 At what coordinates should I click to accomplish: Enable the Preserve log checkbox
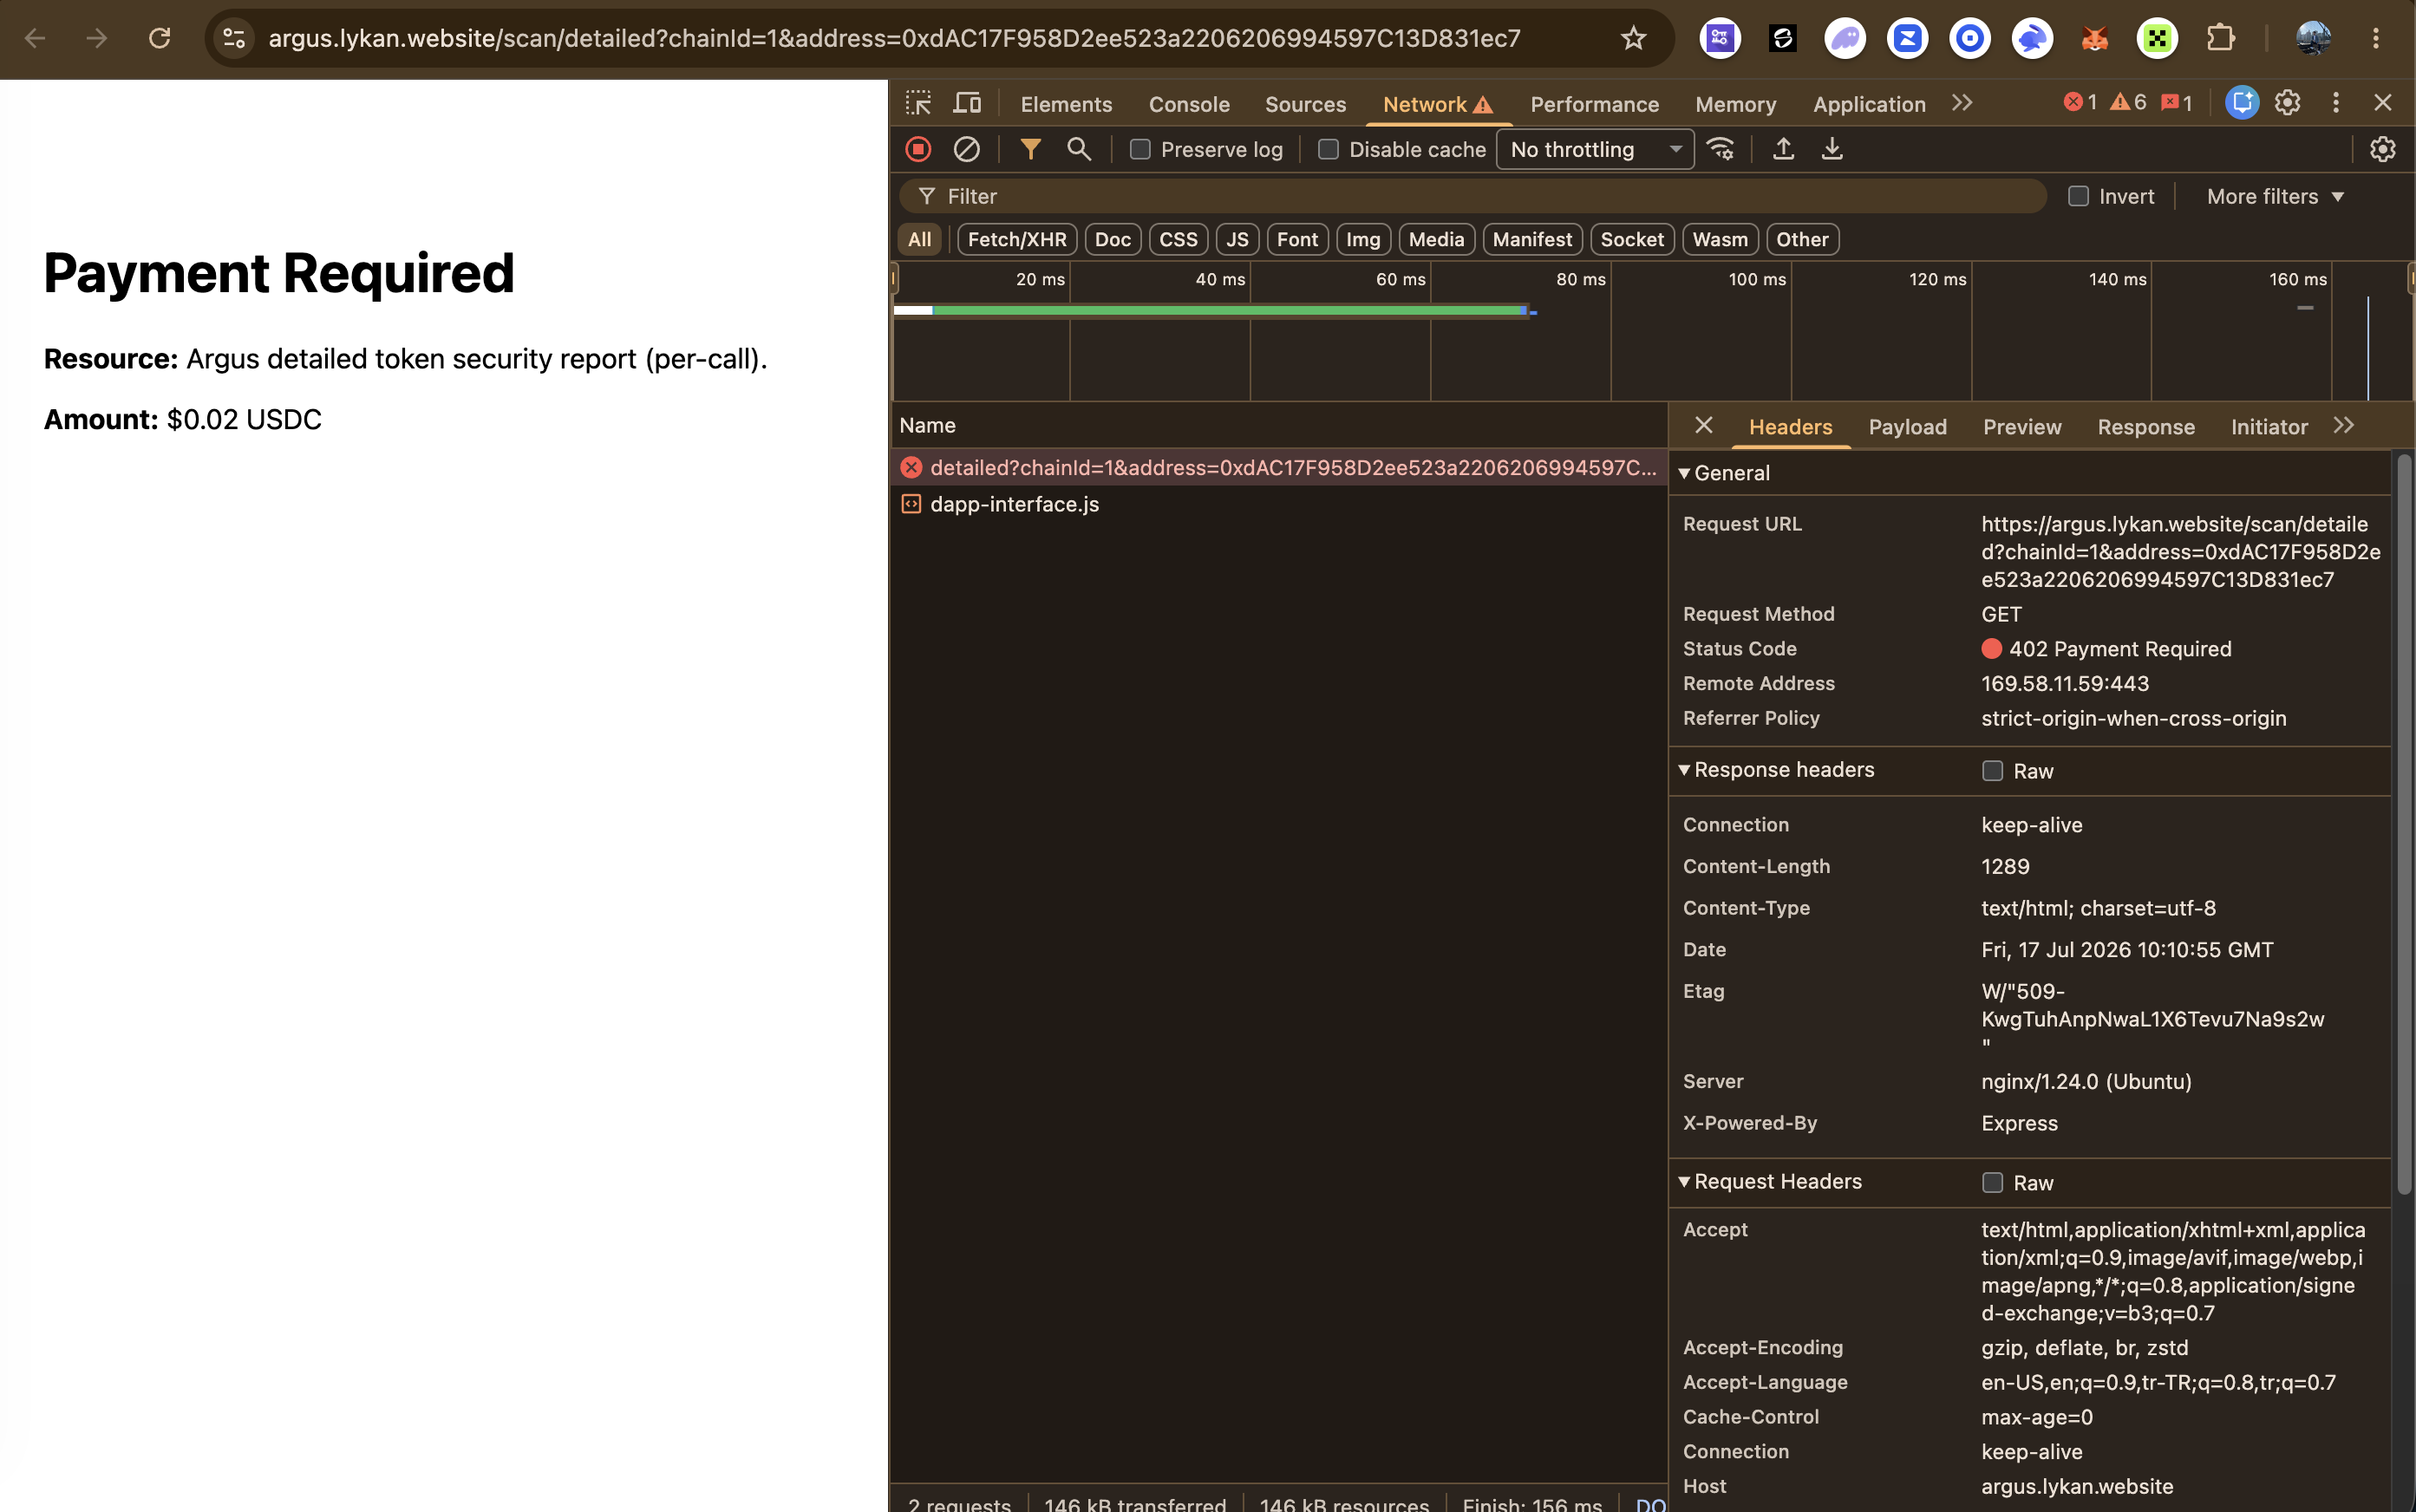1140,149
